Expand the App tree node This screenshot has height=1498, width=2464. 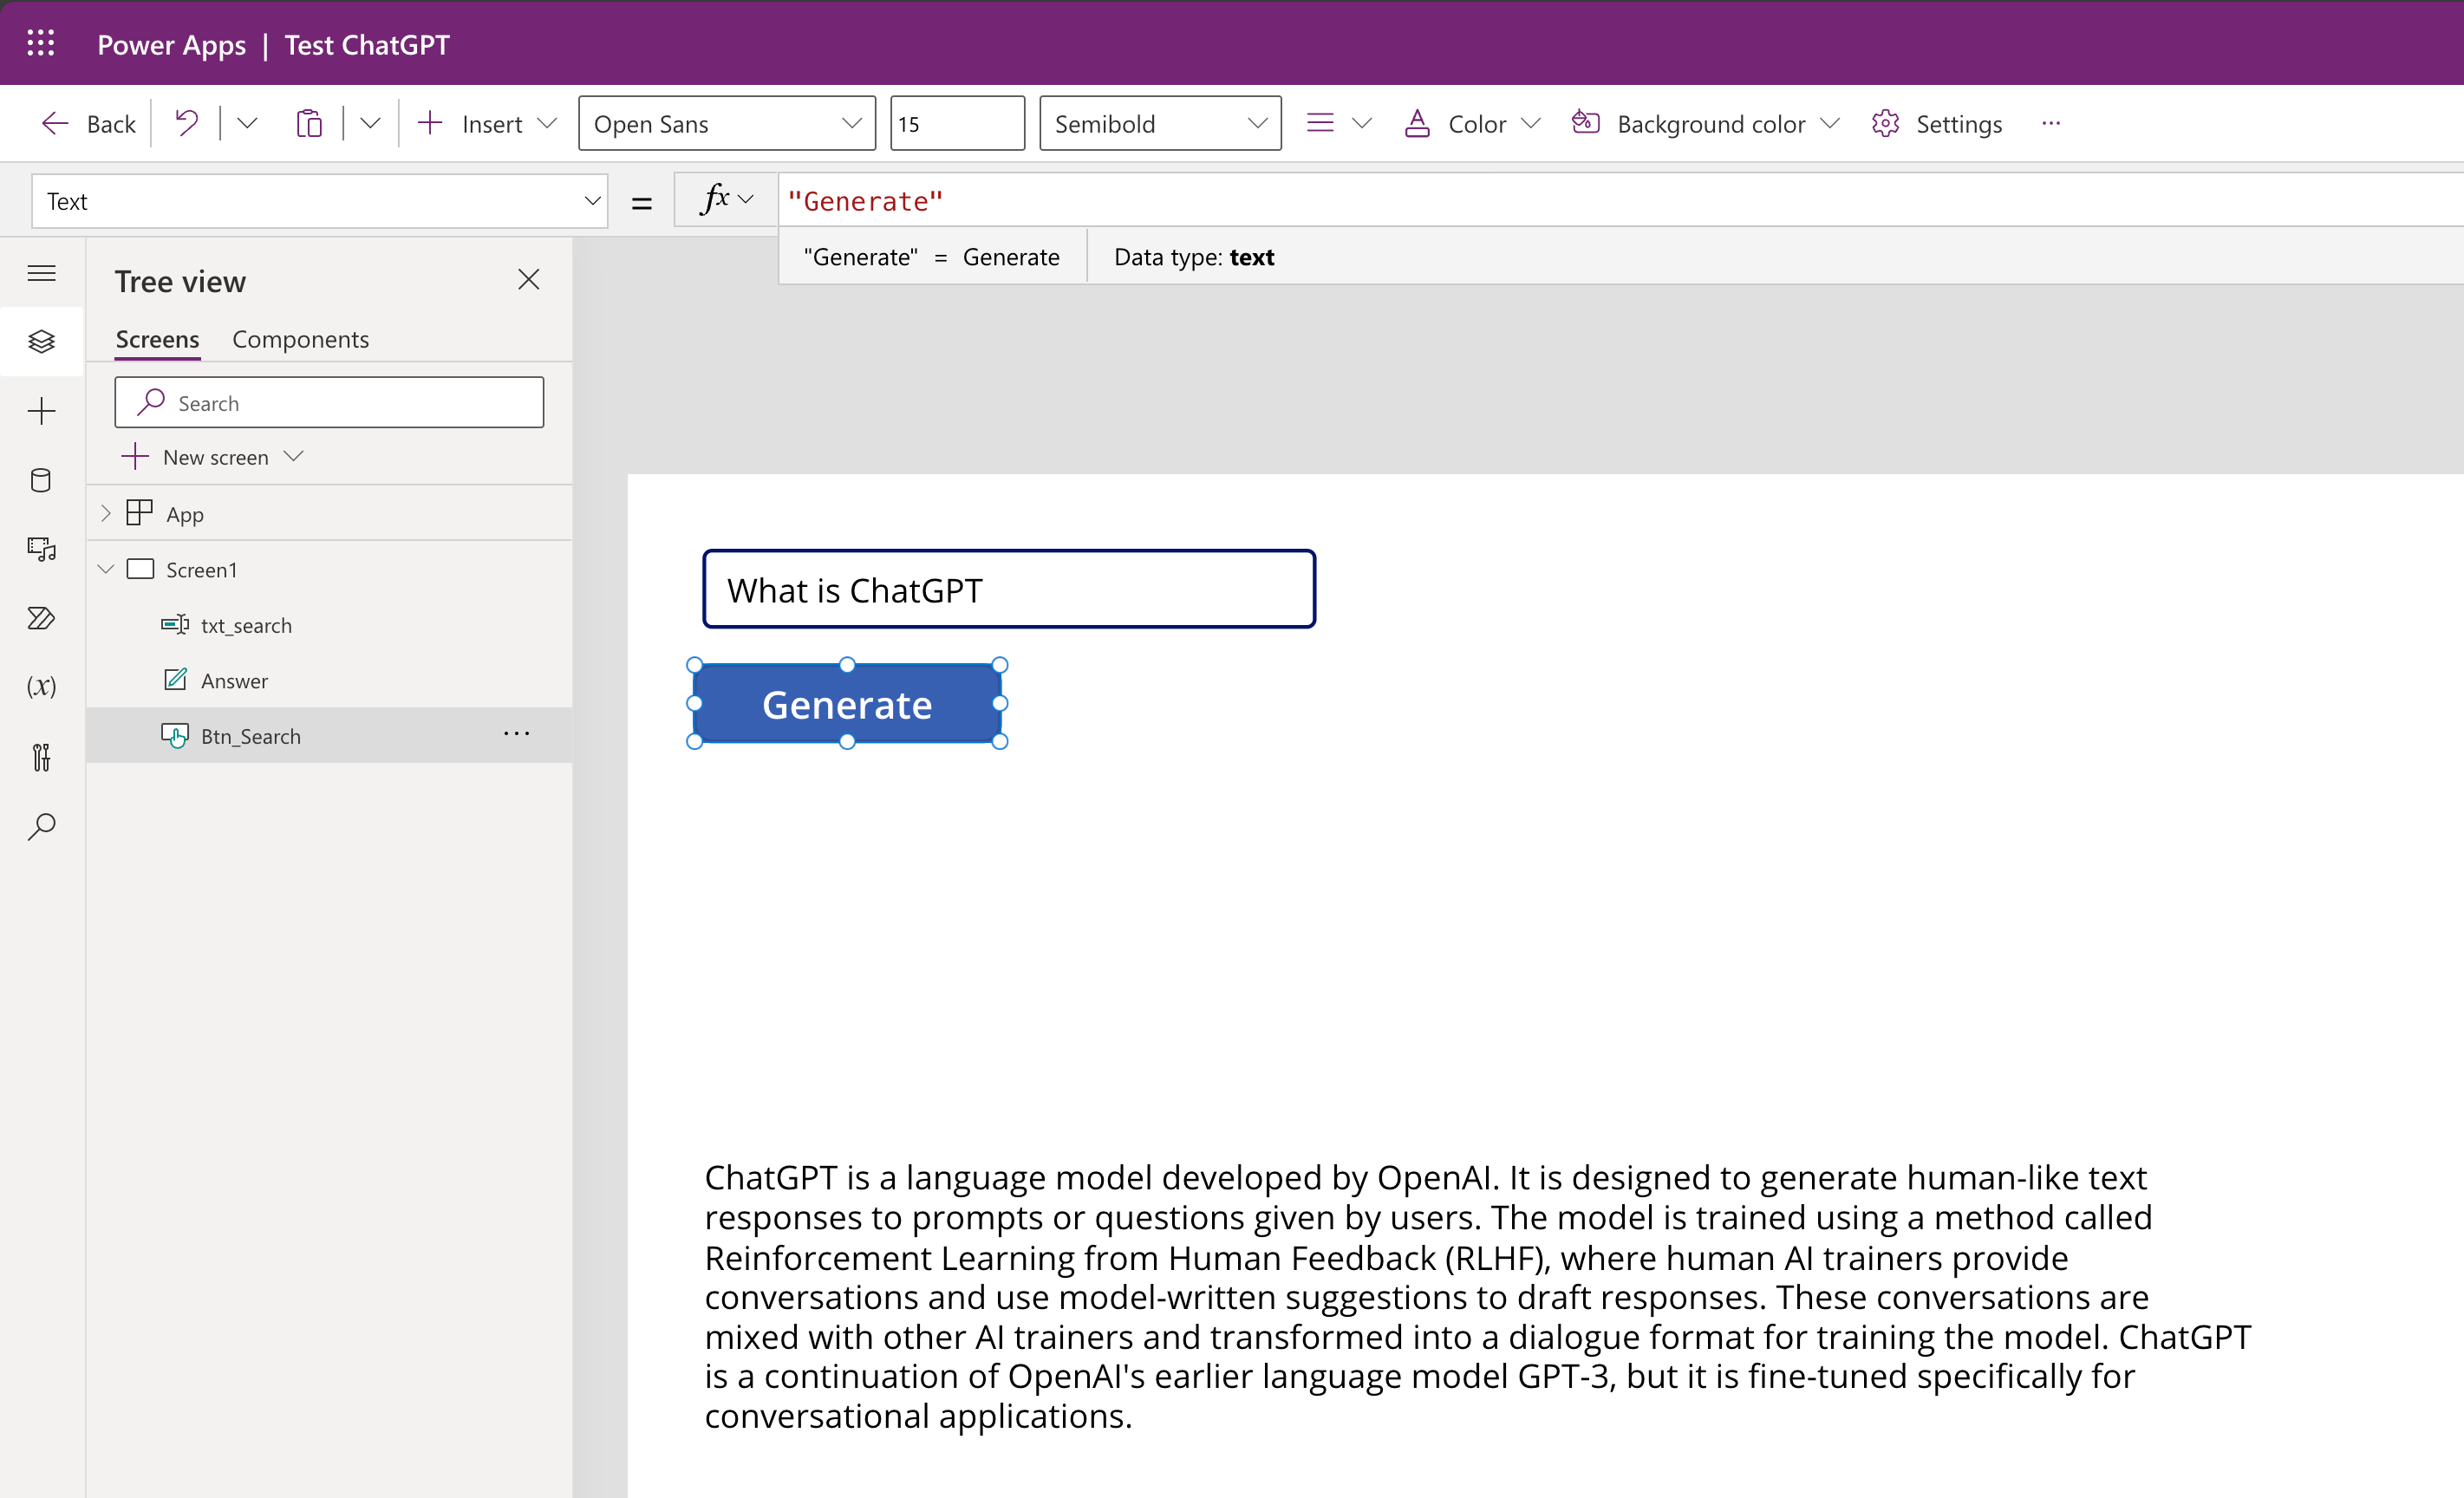tap(106, 514)
